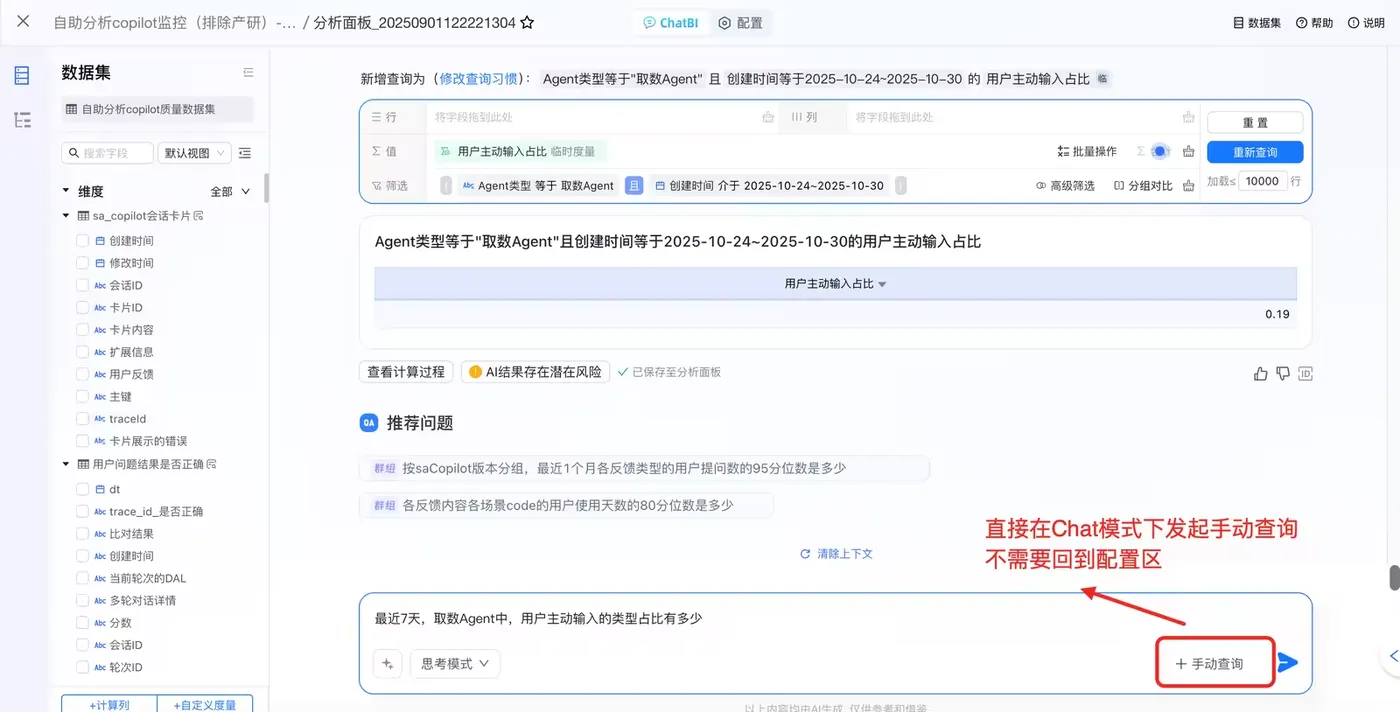Close the analysis panel with the X icon
Viewport: 1400px width, 712px height.
(x=24, y=22)
